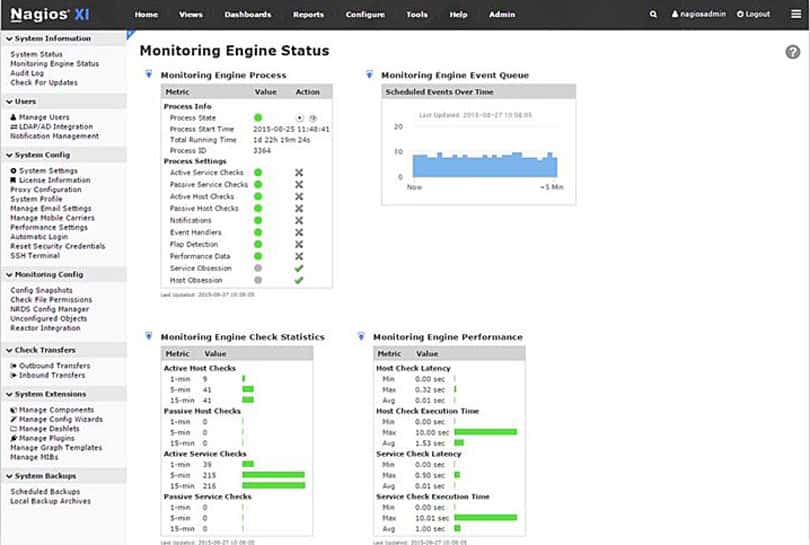810x545 pixels.
Task: Collapse the System Extensions sidebar section
Action: (64, 394)
